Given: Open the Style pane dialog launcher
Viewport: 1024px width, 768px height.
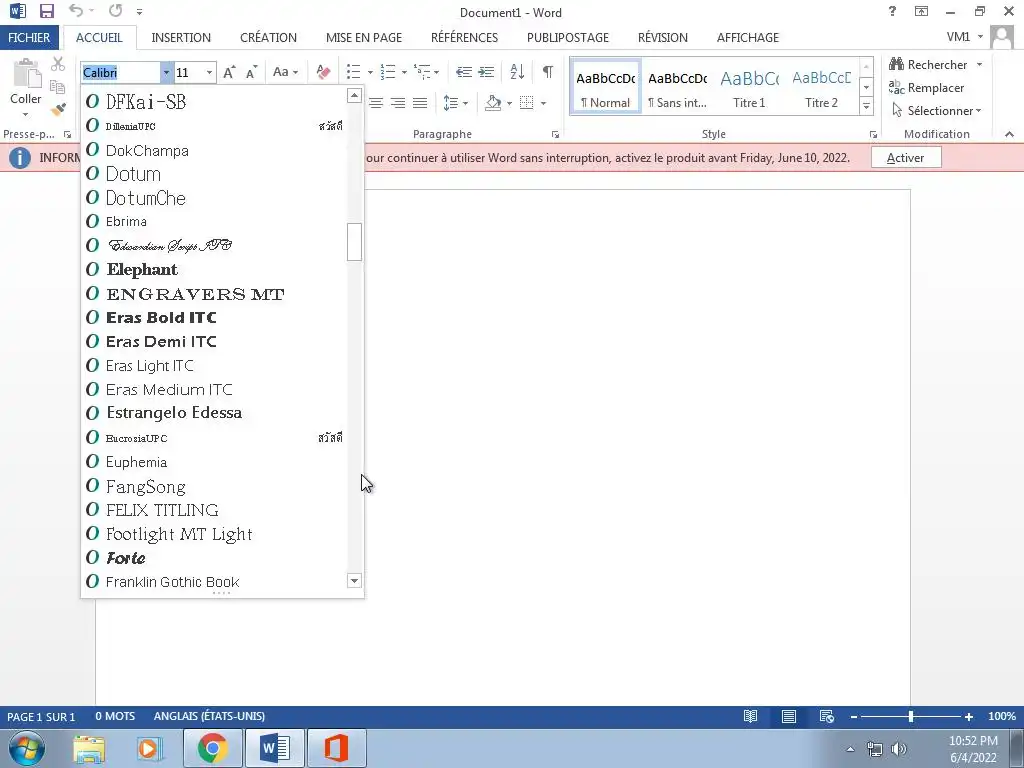Looking at the screenshot, I should [873, 135].
